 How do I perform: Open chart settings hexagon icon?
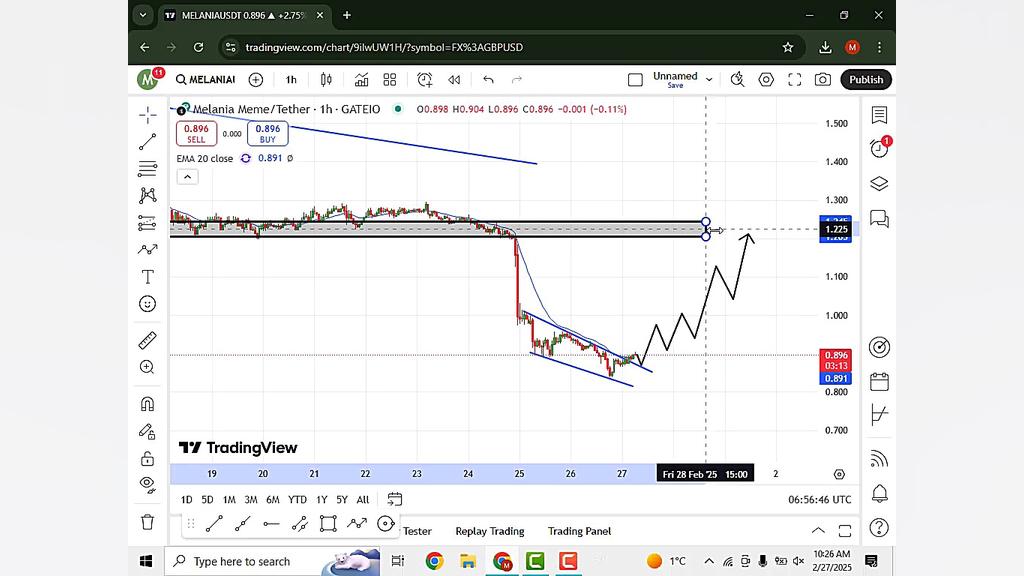click(x=766, y=80)
